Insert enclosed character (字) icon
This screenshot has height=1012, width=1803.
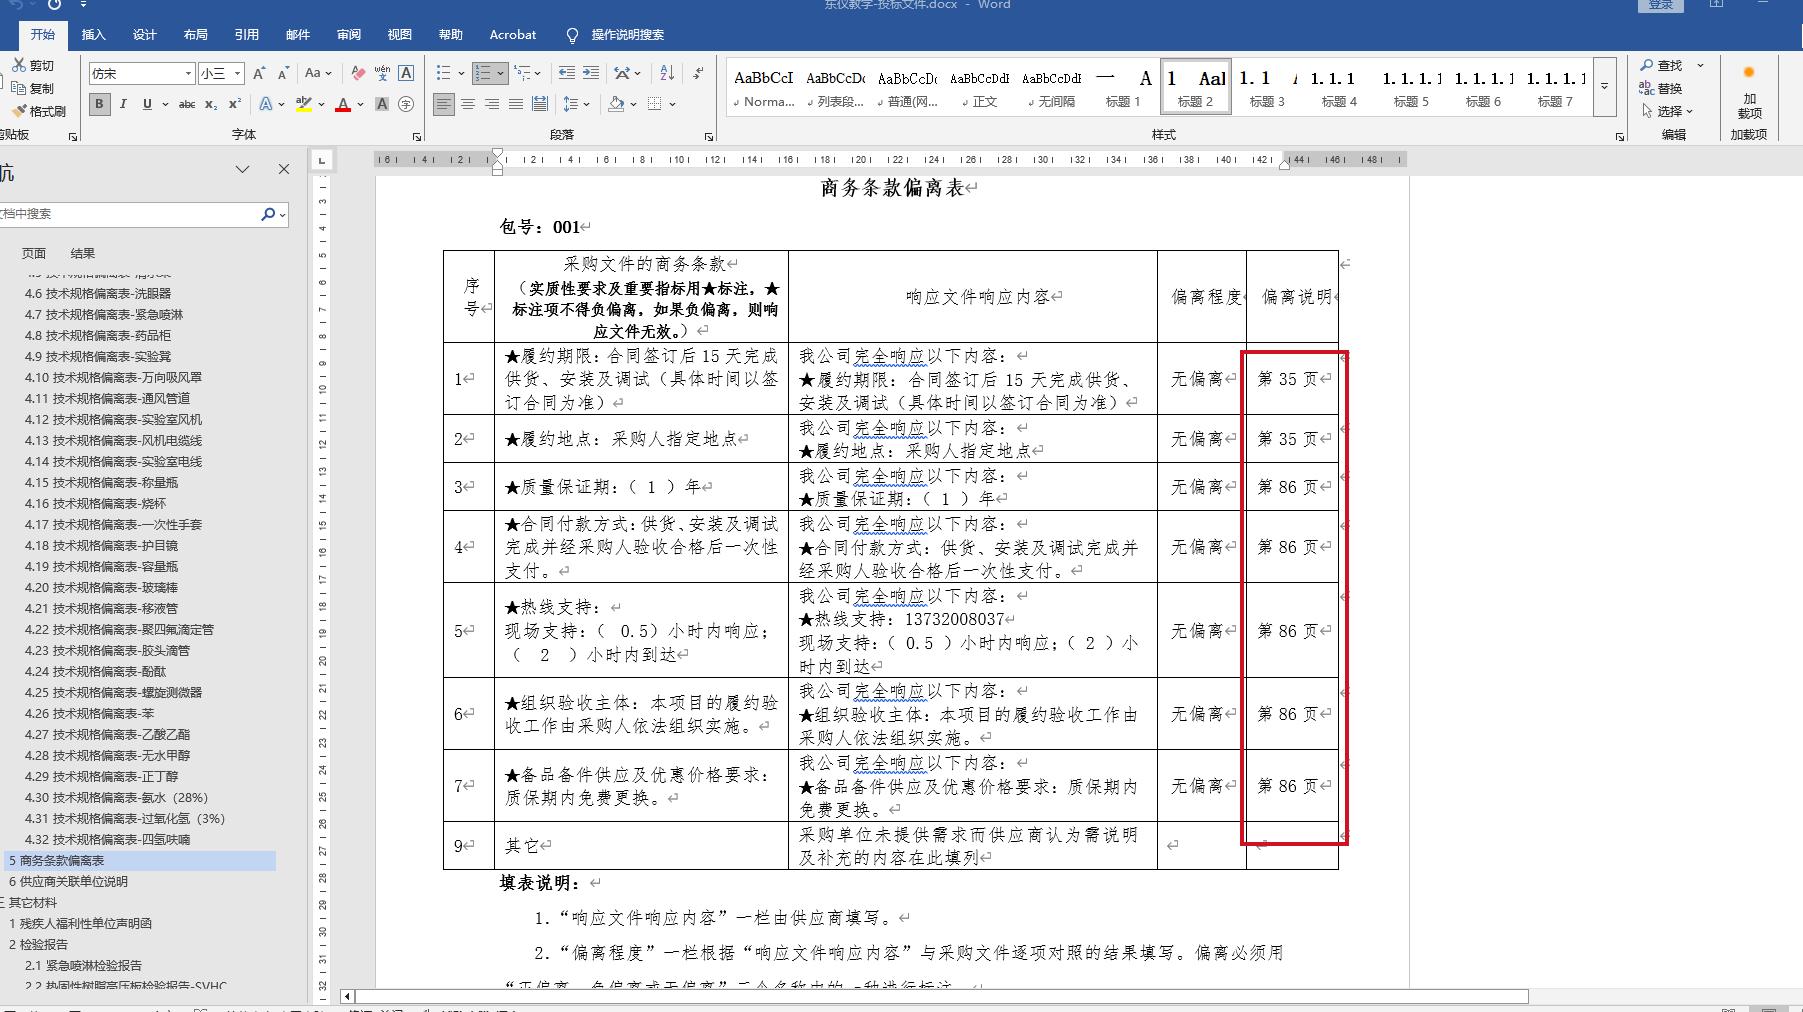[x=406, y=104]
